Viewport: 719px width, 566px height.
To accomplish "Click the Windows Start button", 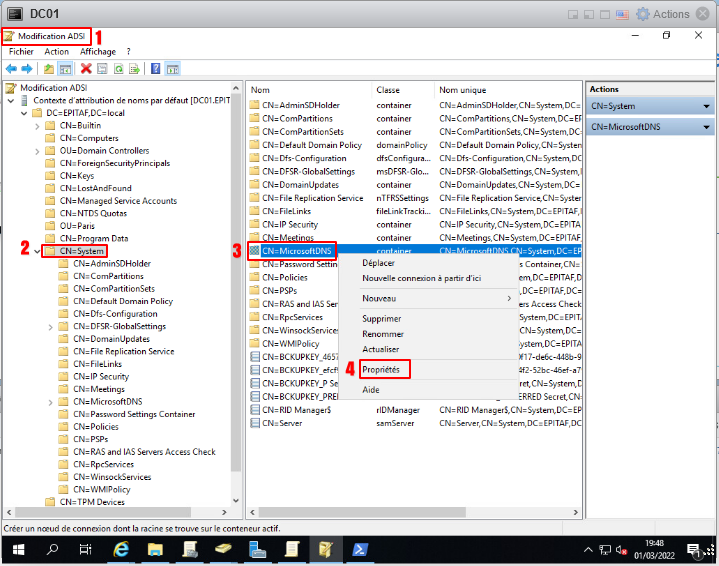I will point(17,550).
